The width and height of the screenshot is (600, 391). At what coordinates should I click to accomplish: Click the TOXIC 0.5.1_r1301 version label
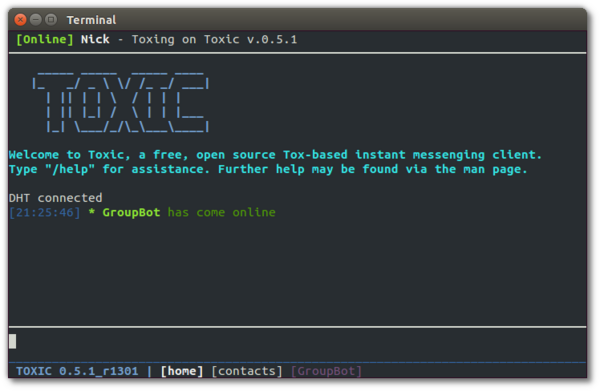click(x=77, y=371)
